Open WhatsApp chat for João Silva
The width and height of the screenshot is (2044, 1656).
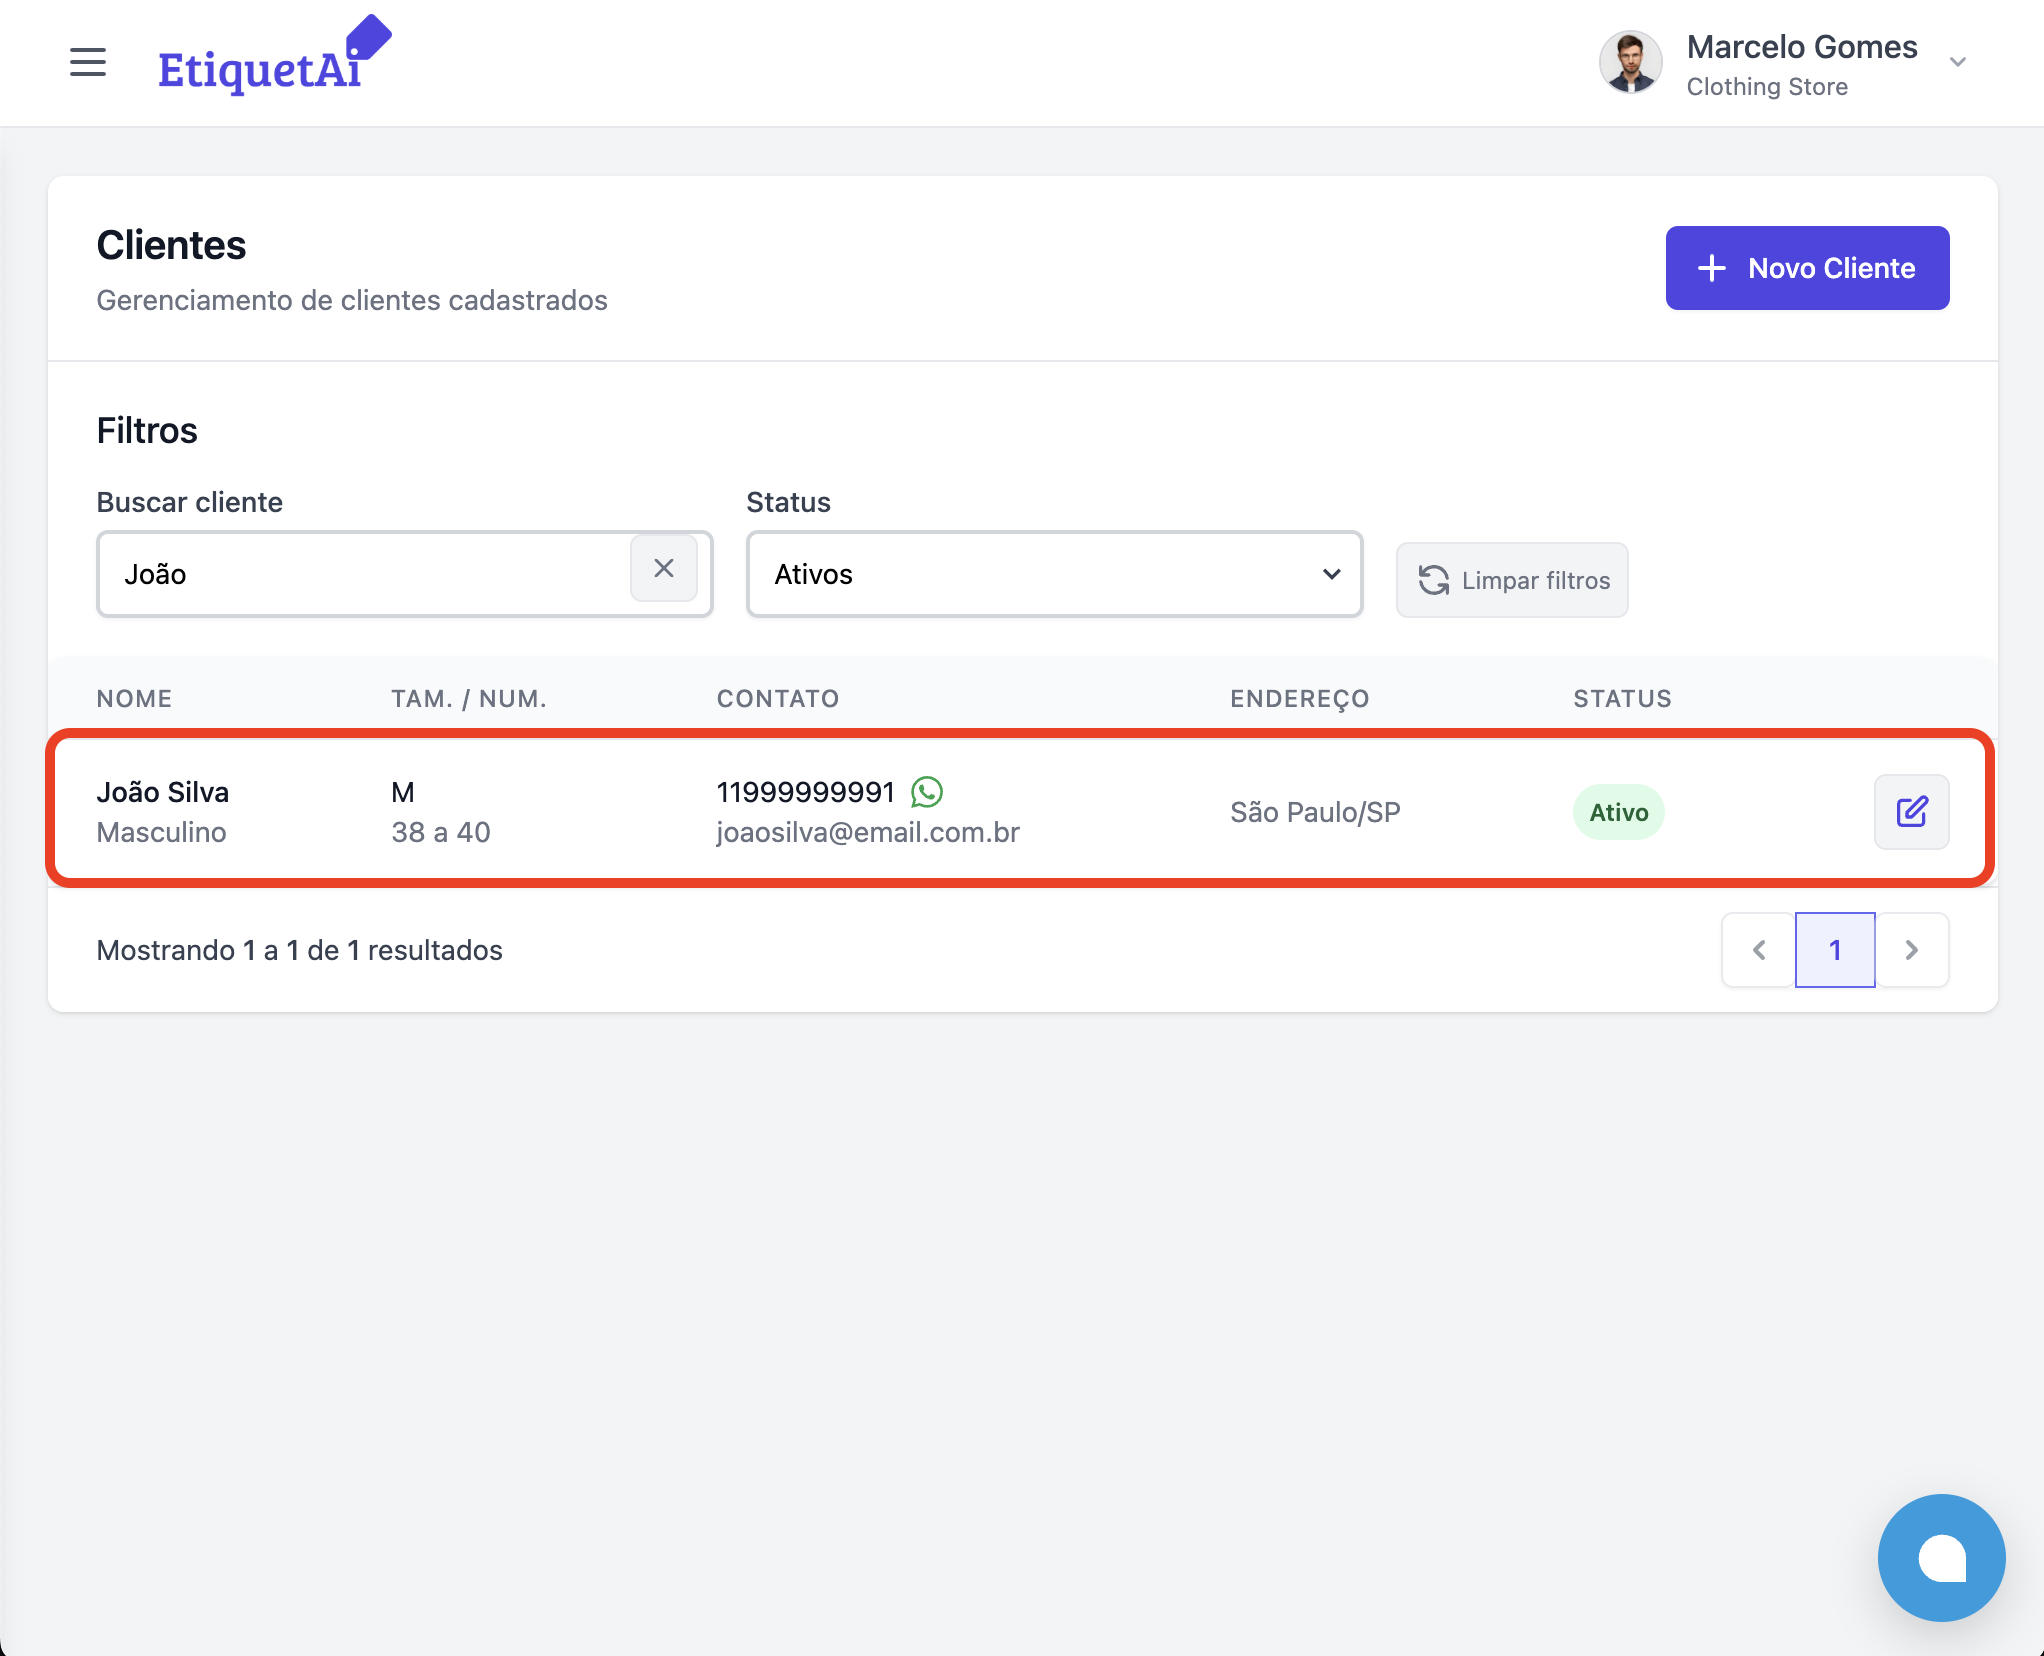pyautogui.click(x=926, y=792)
